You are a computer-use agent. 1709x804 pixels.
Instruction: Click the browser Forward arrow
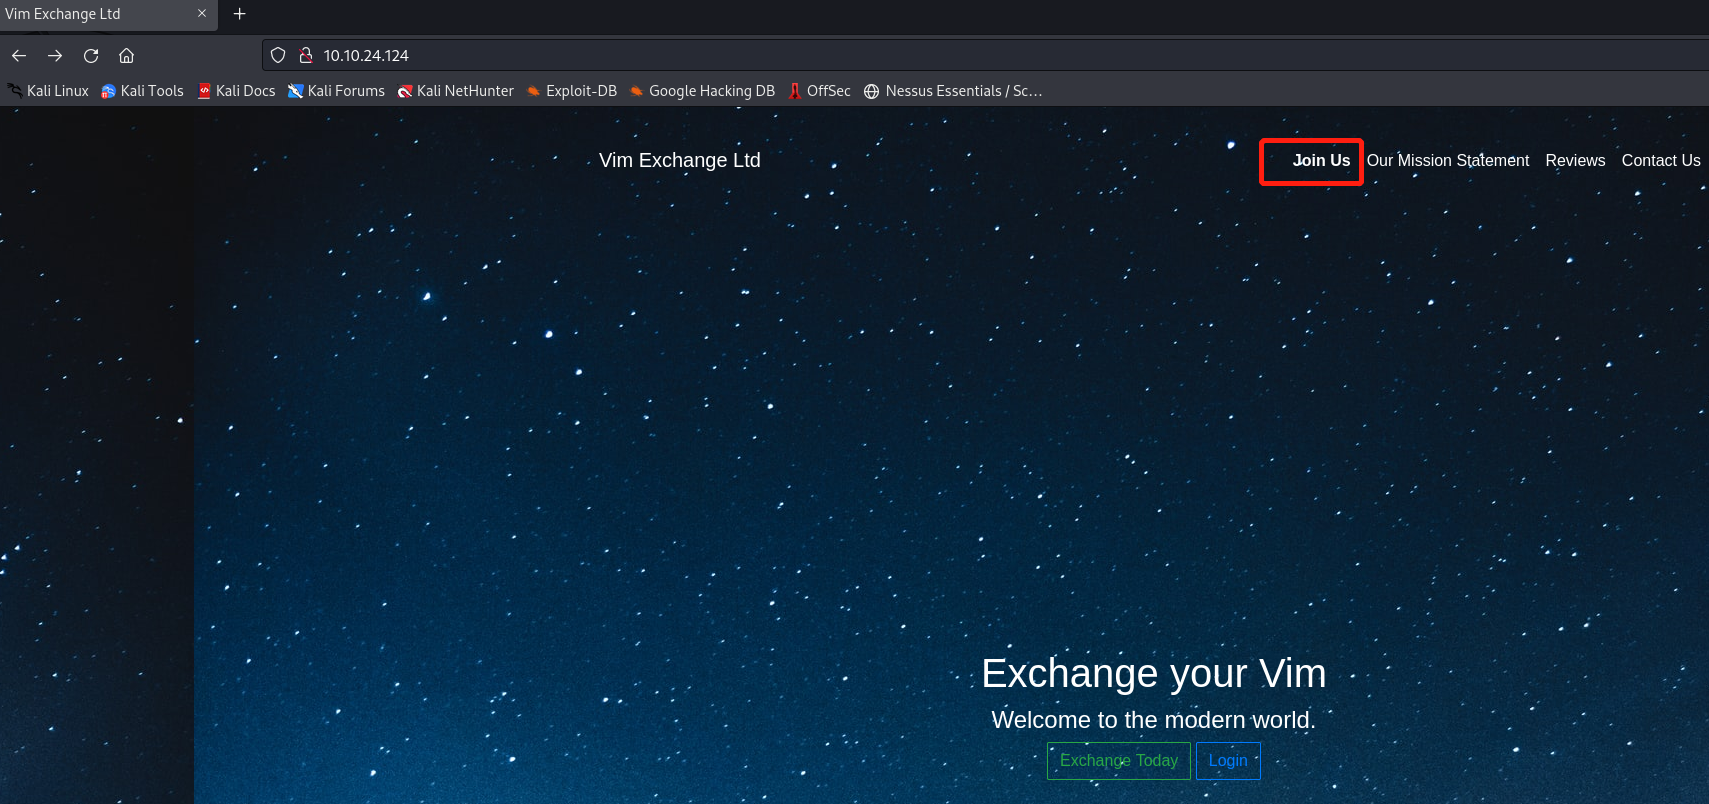pos(55,56)
